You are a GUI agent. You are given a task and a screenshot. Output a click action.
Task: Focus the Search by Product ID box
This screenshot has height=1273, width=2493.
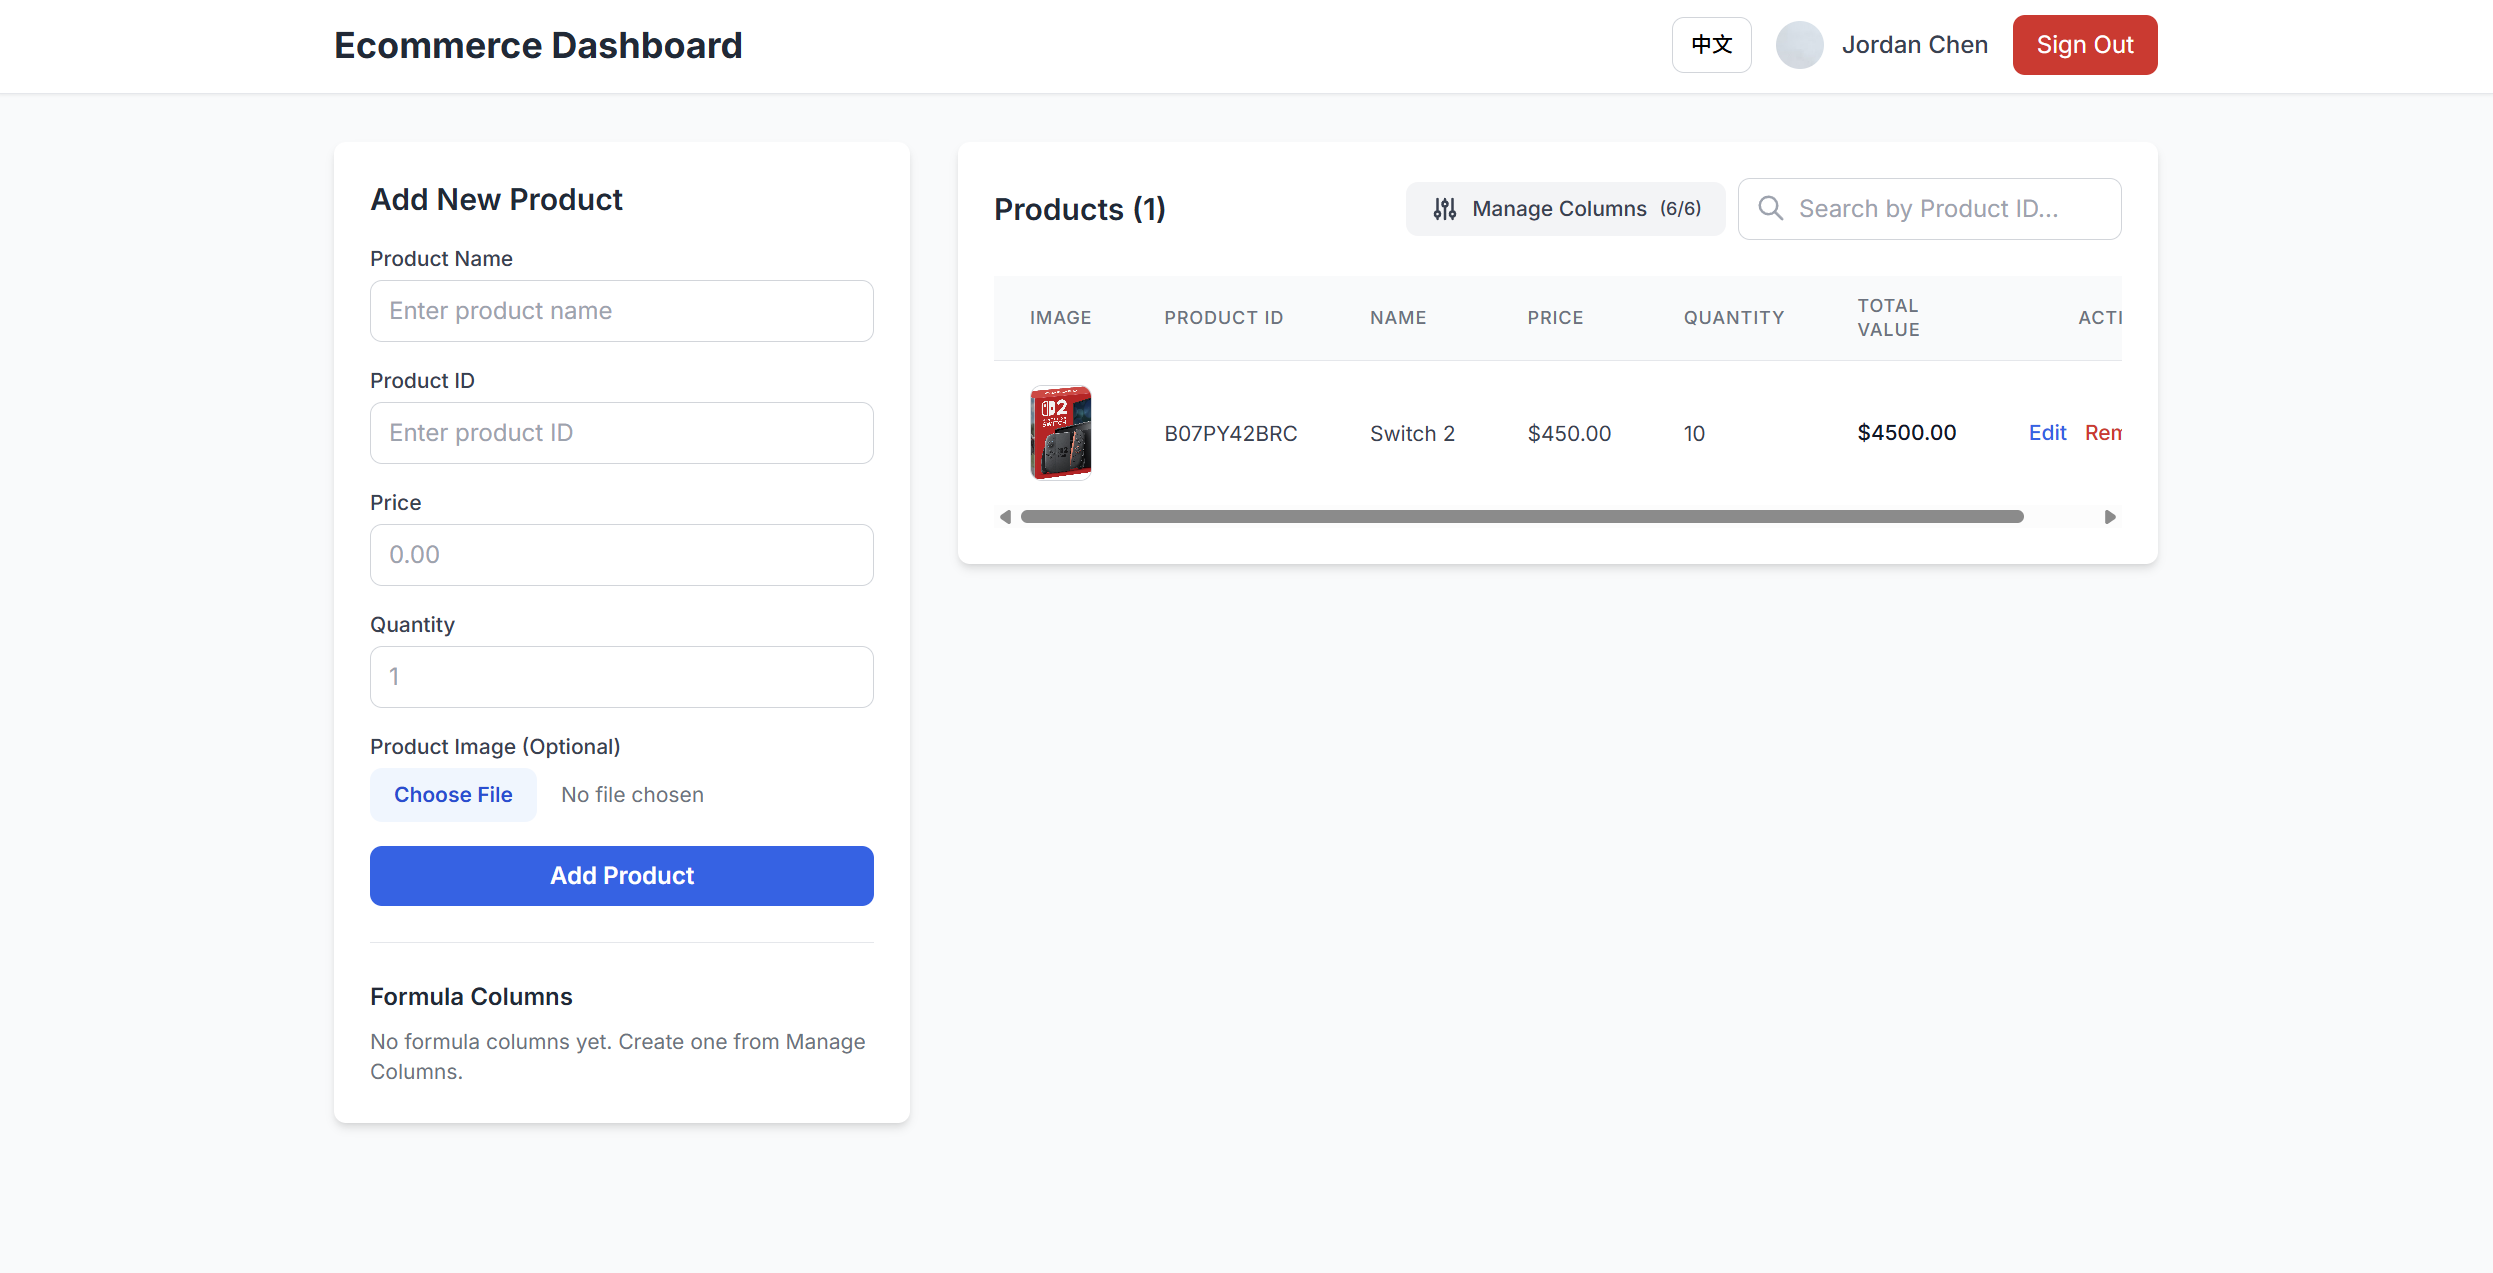[x=1929, y=208]
